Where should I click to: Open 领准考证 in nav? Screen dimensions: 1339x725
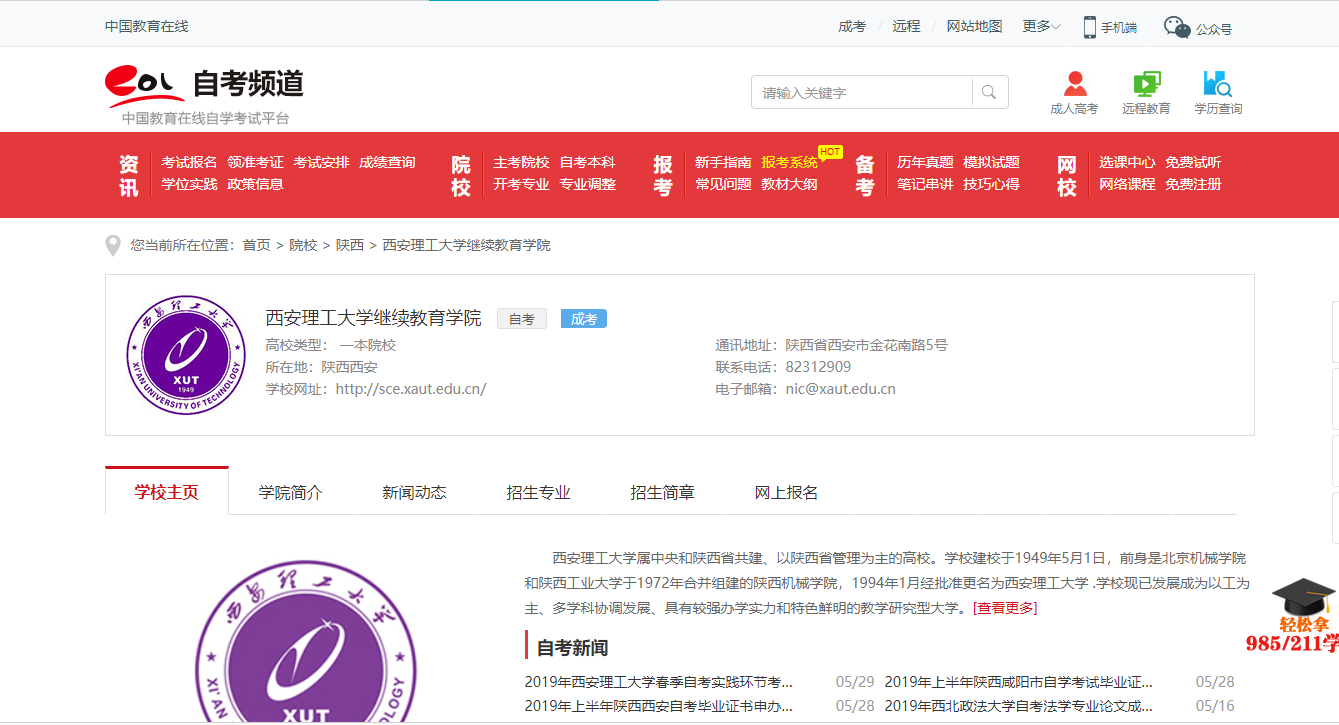(x=255, y=162)
